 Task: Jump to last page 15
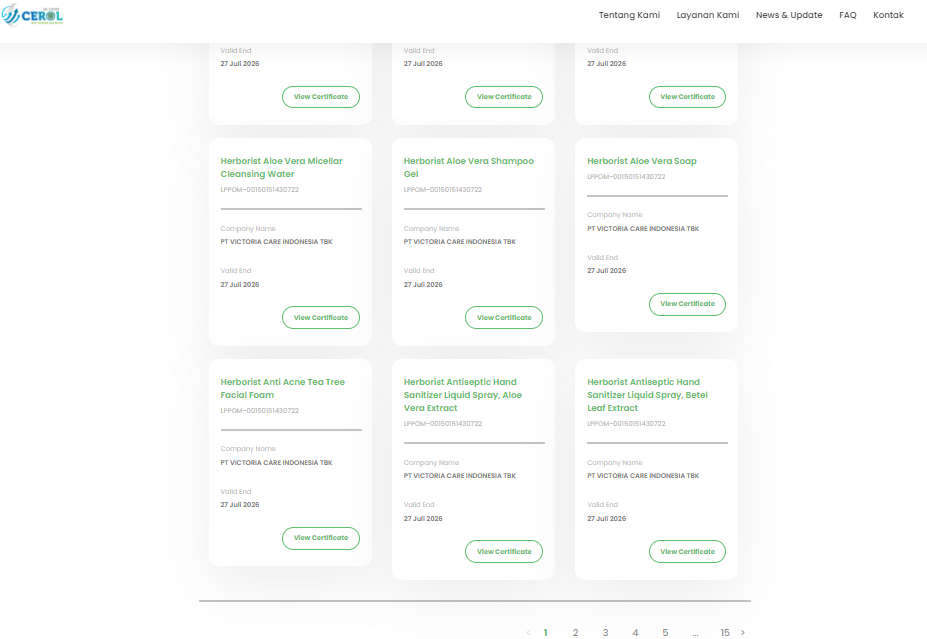pyautogui.click(x=725, y=632)
